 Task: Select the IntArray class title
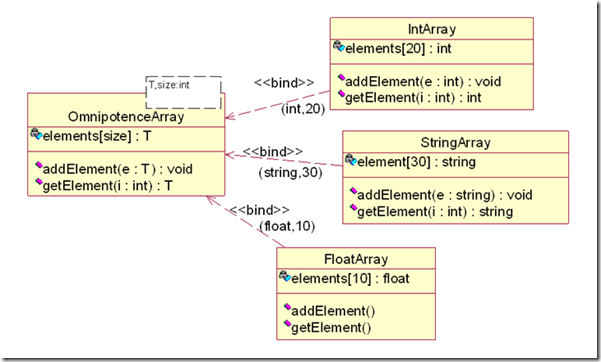tap(432, 29)
